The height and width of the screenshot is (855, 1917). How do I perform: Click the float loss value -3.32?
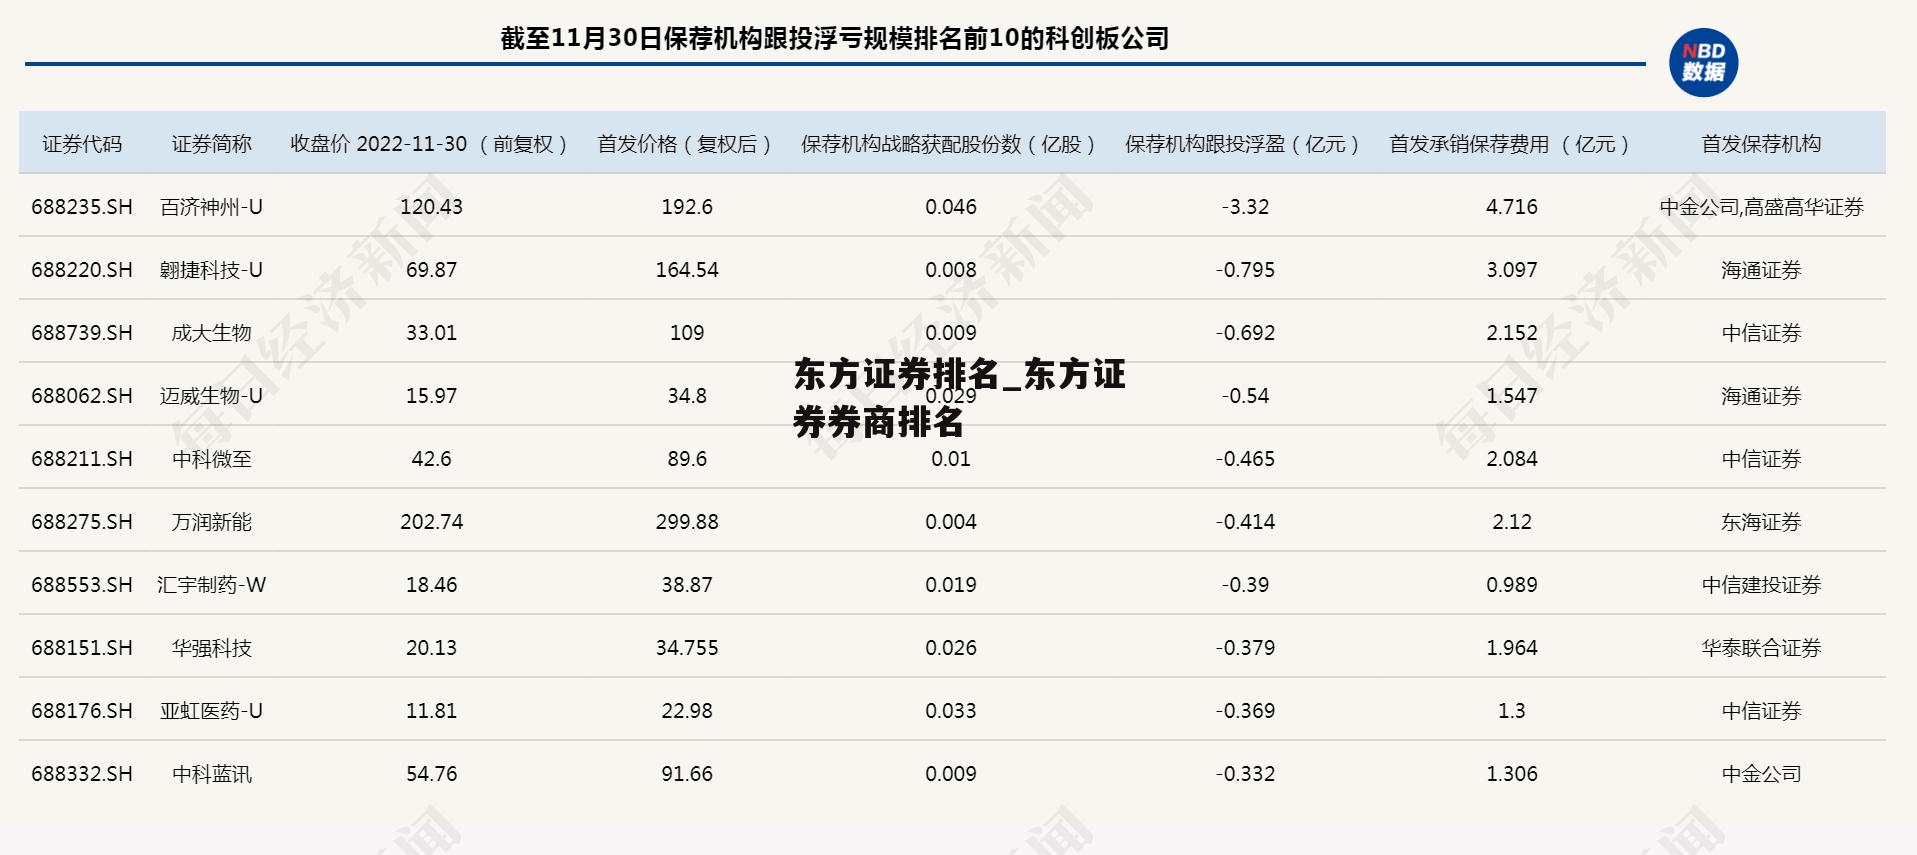click(1245, 207)
